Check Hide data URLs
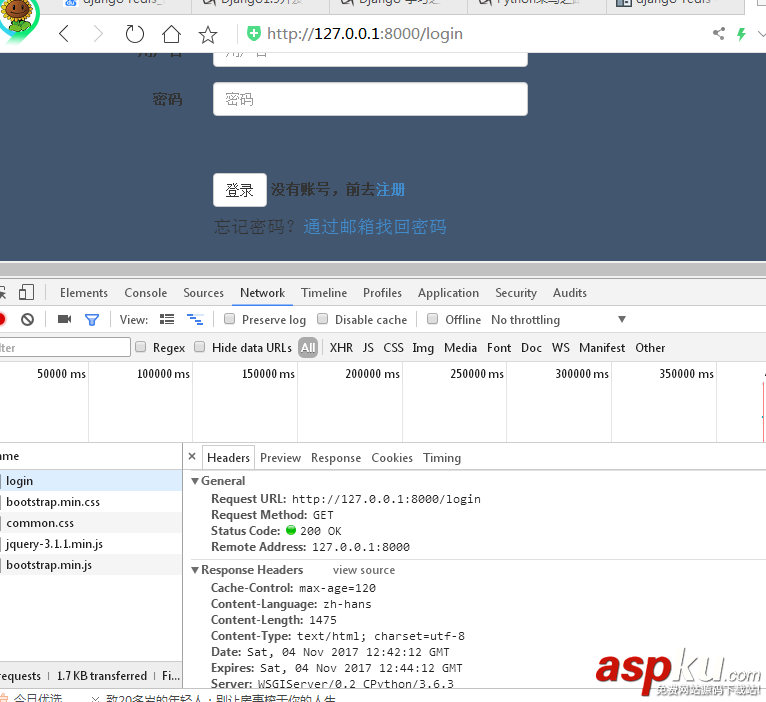Screen dimensions: 766x702 point(199,347)
